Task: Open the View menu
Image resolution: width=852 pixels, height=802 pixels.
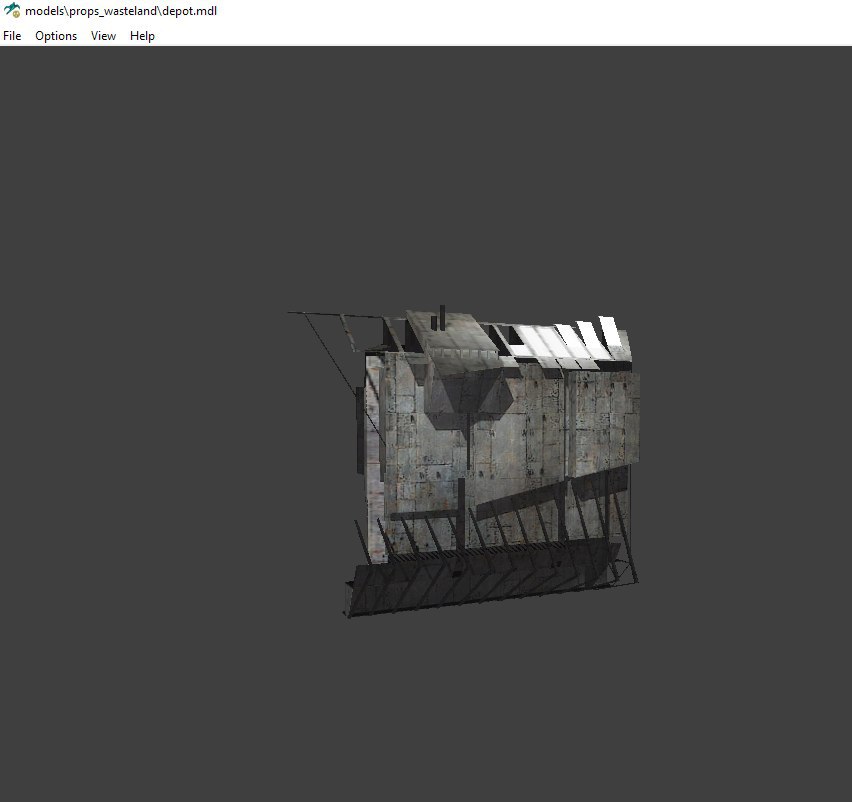Action: tap(103, 36)
